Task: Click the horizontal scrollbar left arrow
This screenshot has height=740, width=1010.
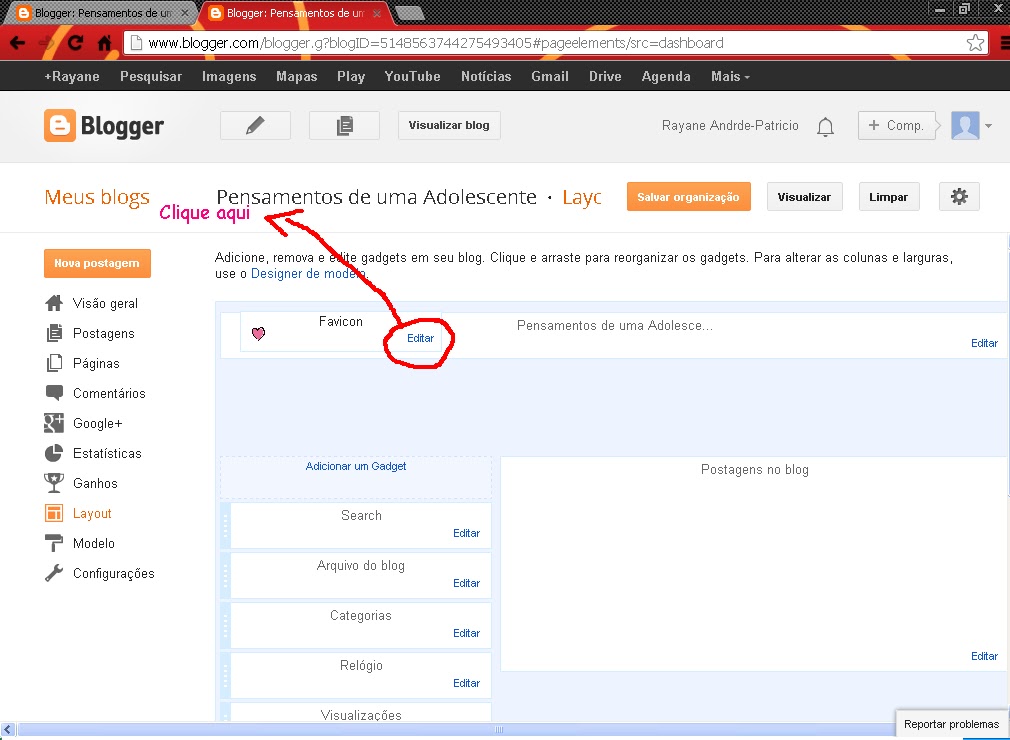Action: [8, 730]
